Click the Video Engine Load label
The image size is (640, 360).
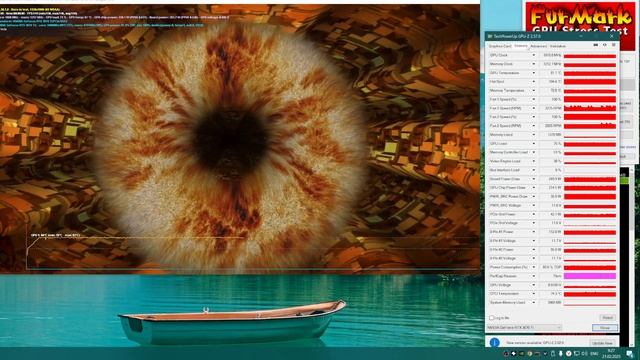coord(505,161)
